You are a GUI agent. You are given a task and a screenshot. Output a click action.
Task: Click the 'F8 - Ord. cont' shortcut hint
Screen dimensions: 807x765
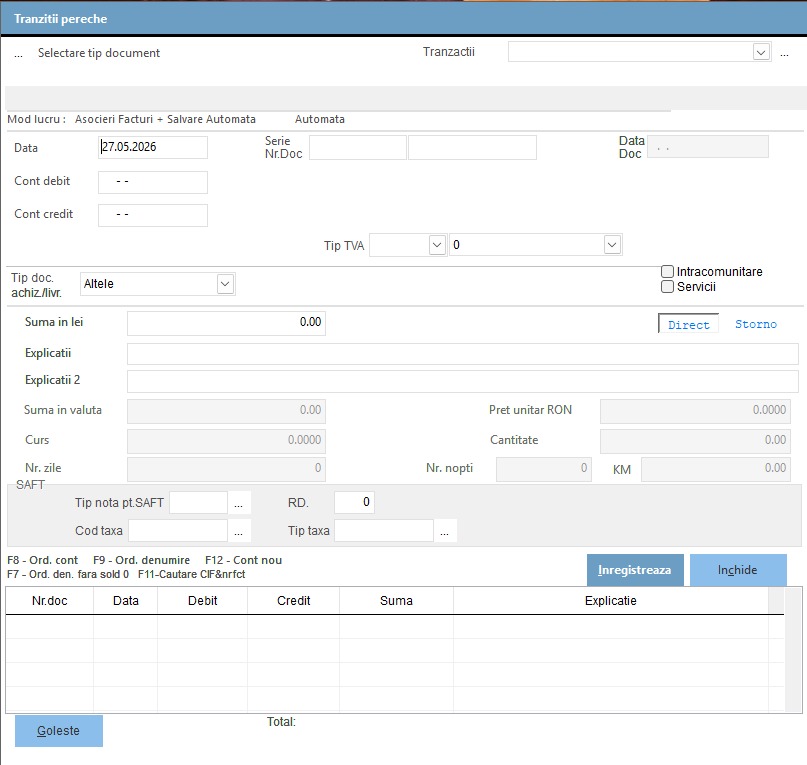coord(43,560)
